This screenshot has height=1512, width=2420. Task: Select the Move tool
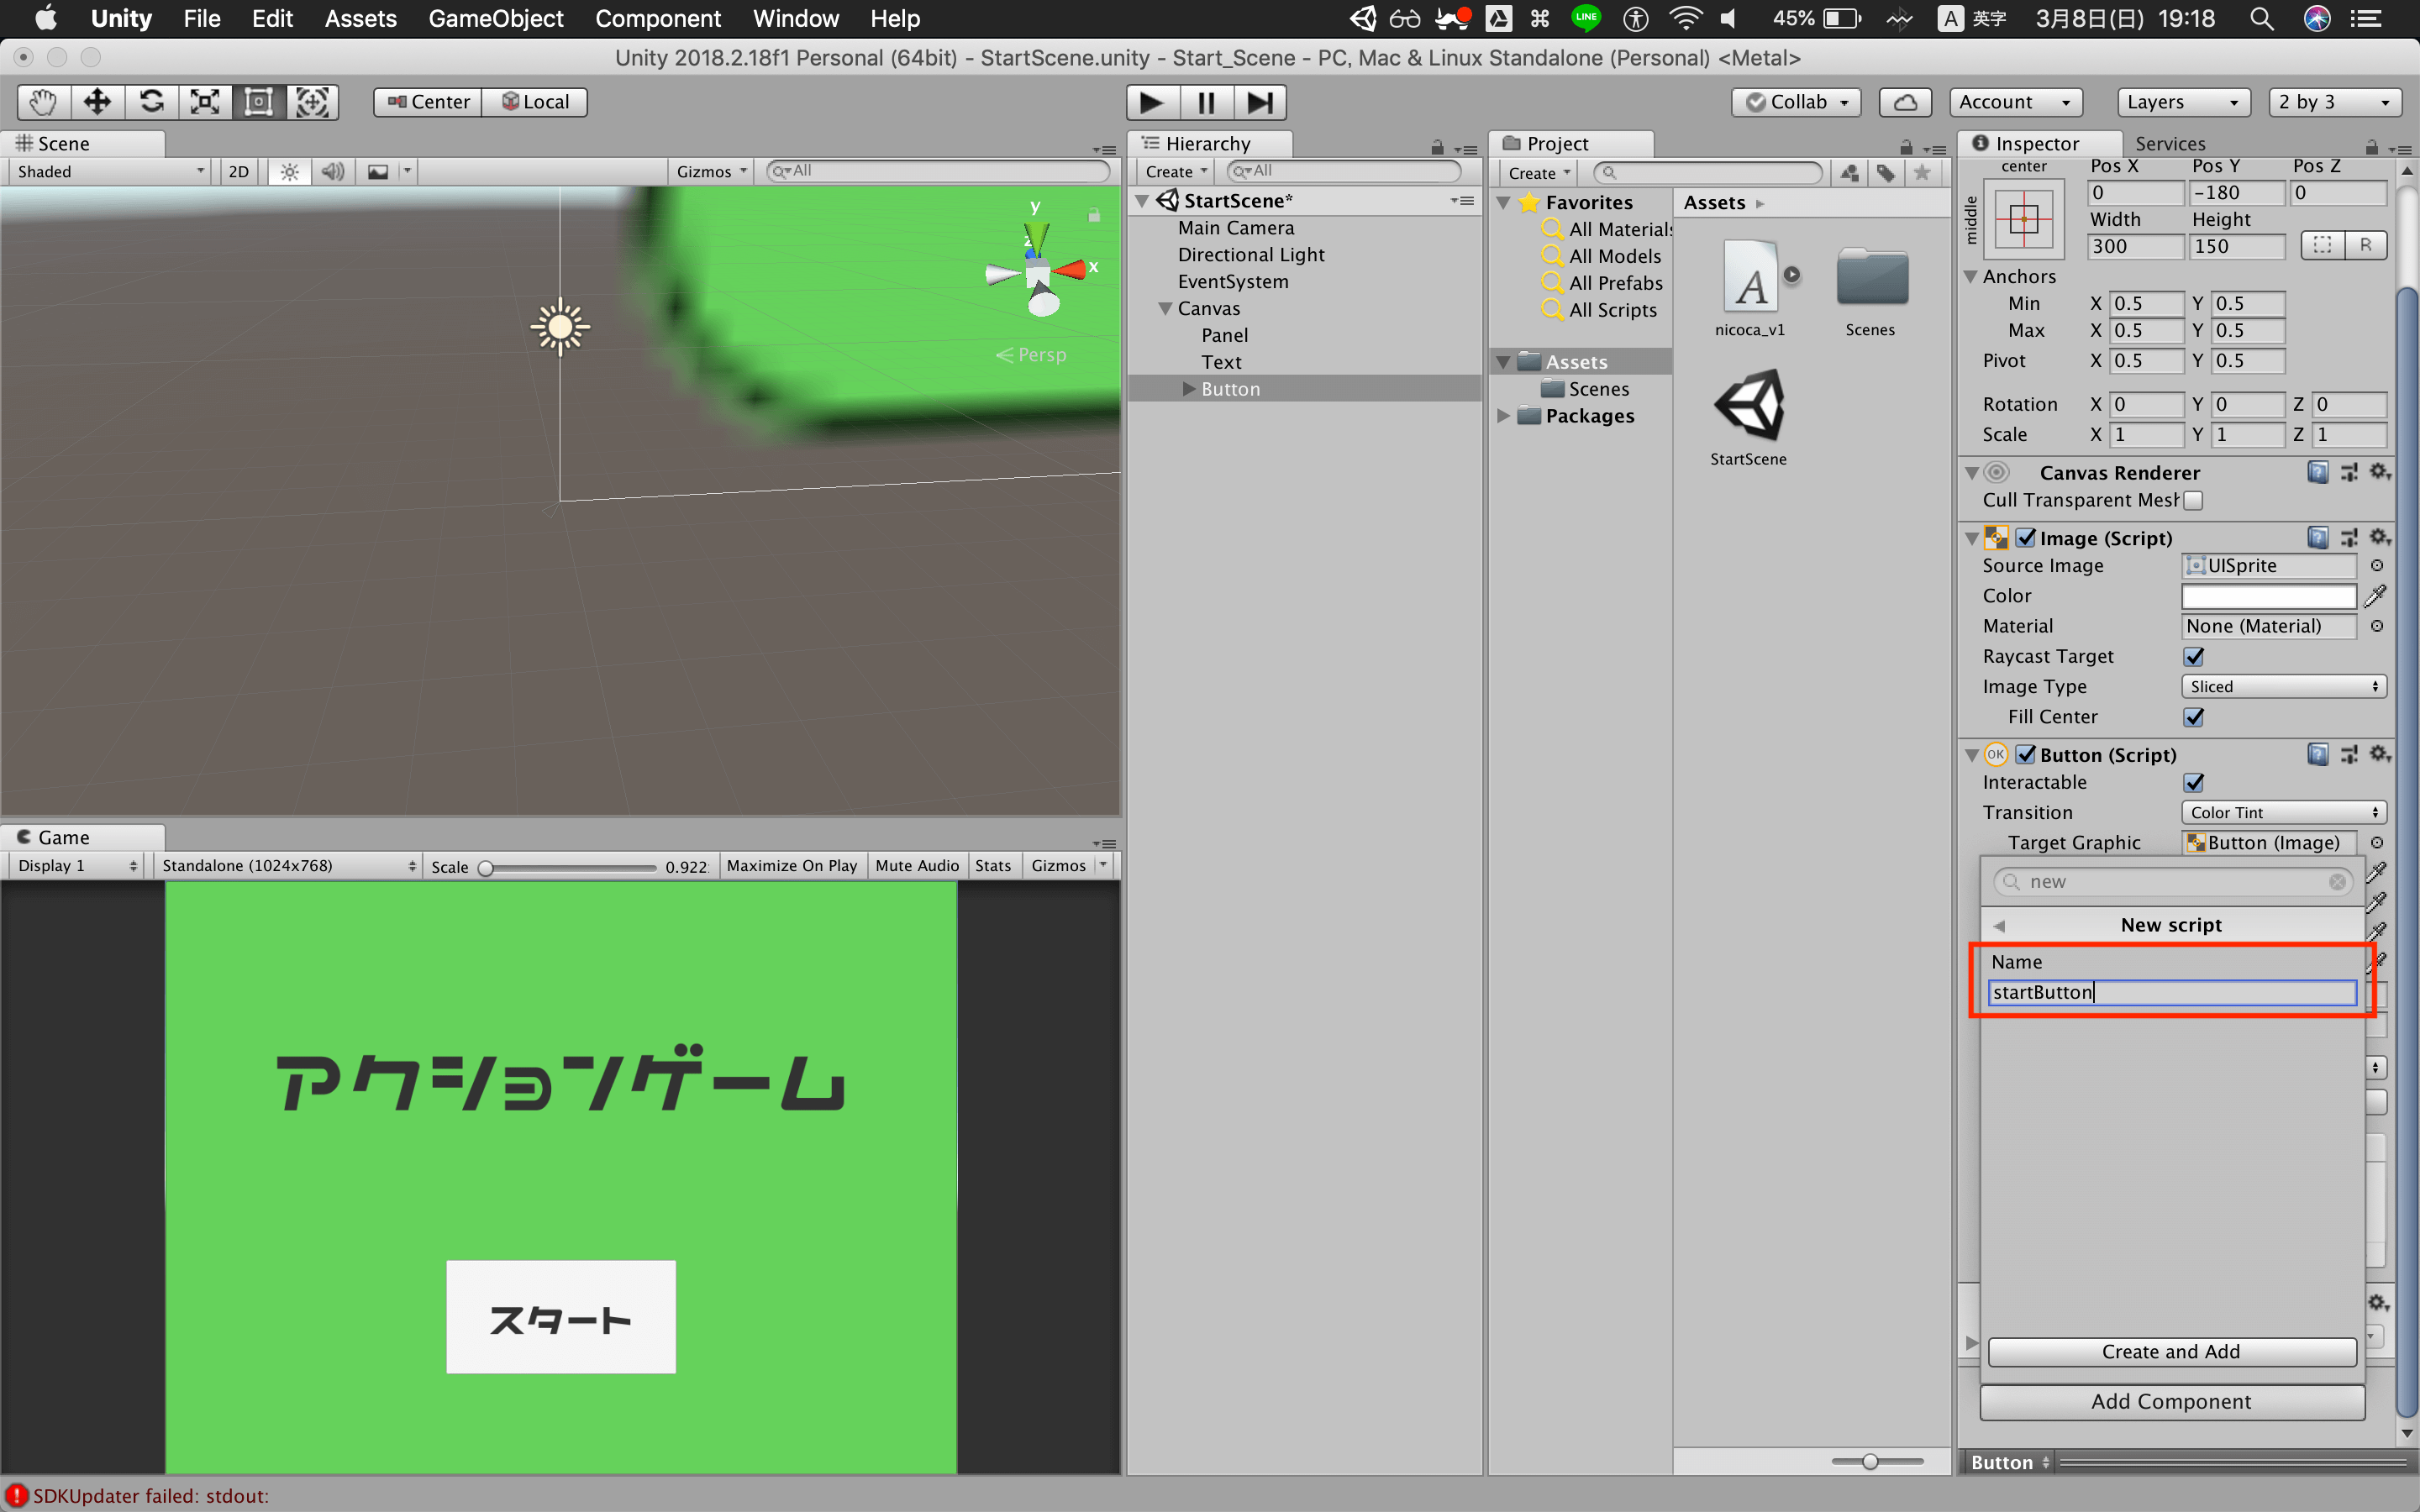(x=98, y=102)
